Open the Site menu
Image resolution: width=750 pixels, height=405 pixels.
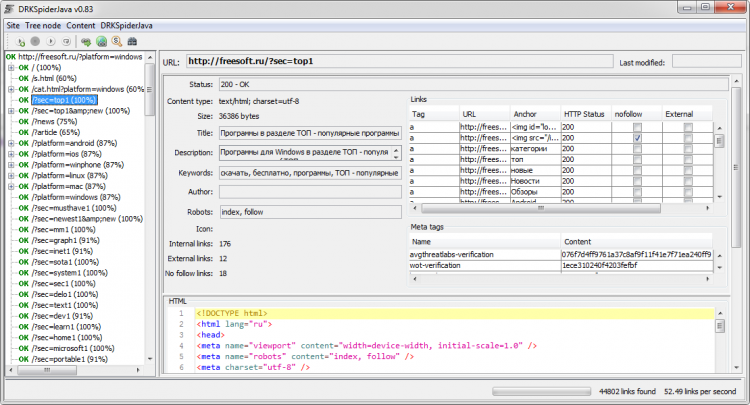point(14,24)
